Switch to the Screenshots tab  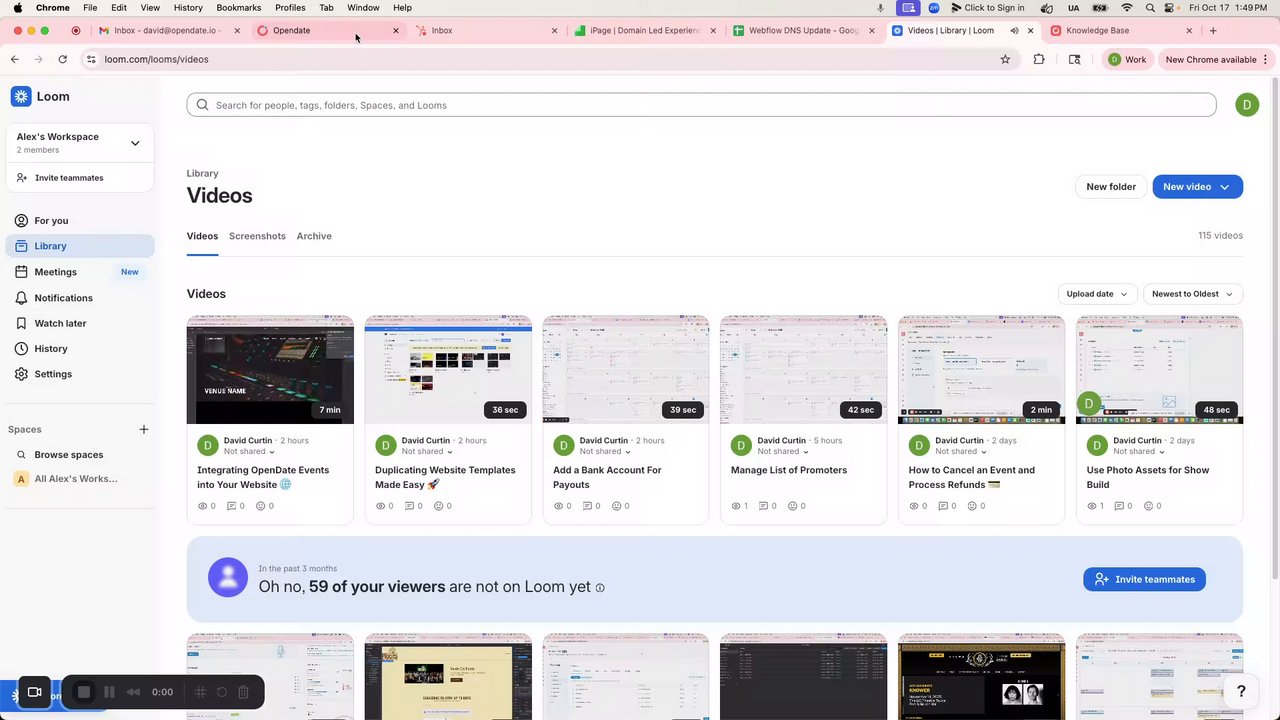point(257,236)
